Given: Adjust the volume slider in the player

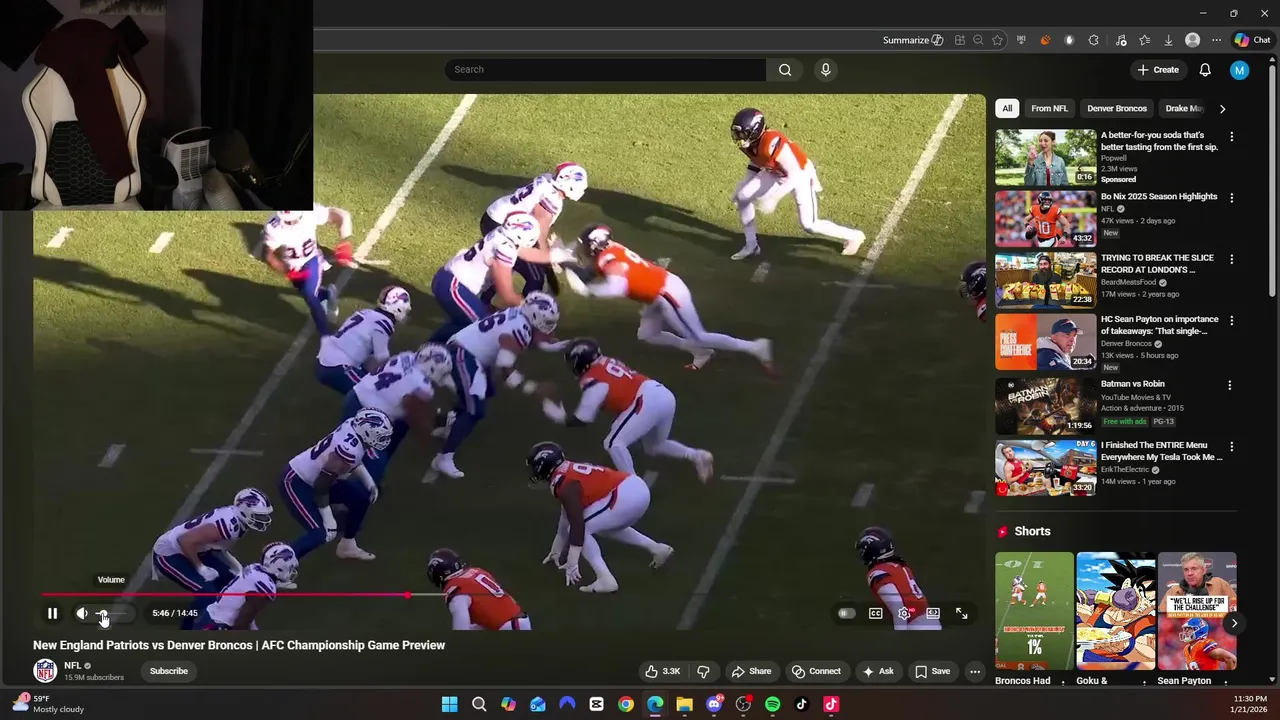Looking at the screenshot, I should (112, 613).
